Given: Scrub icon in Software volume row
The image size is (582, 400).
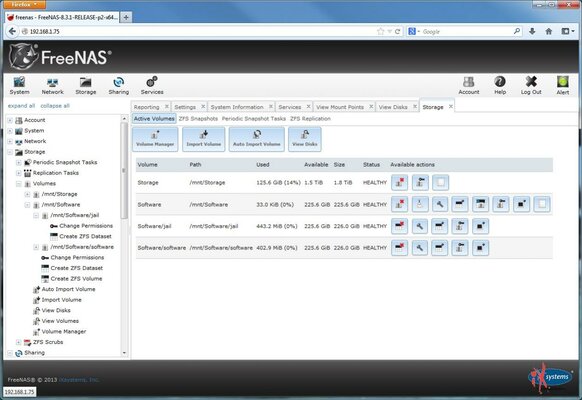Looking at the screenshot, I should (419, 204).
